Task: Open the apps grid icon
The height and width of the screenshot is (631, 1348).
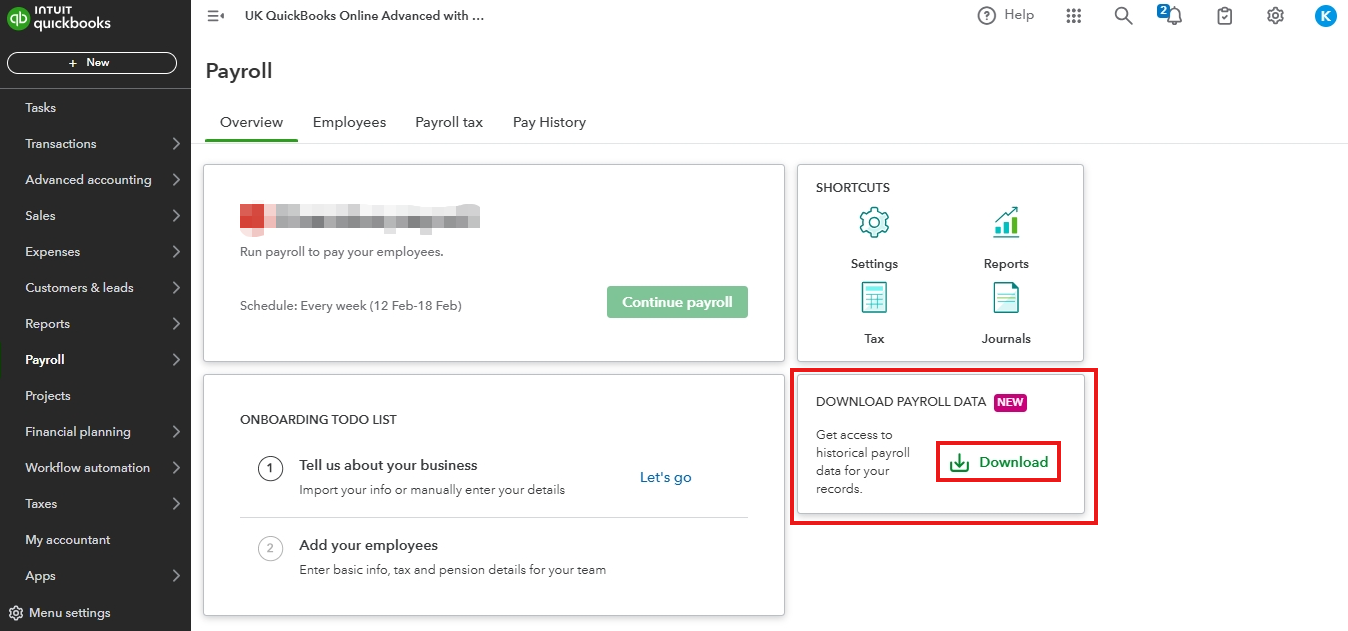Action: 1074,16
